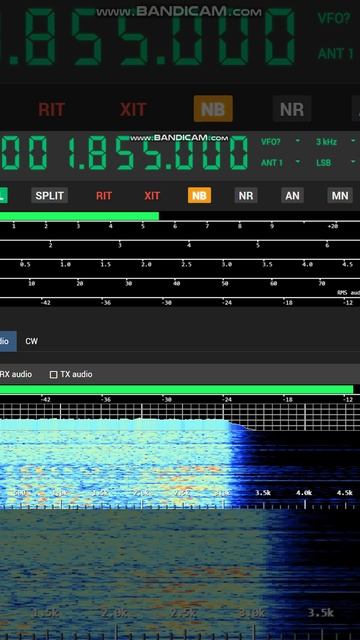
Task: Click the RX audio label
Action: 16,374
